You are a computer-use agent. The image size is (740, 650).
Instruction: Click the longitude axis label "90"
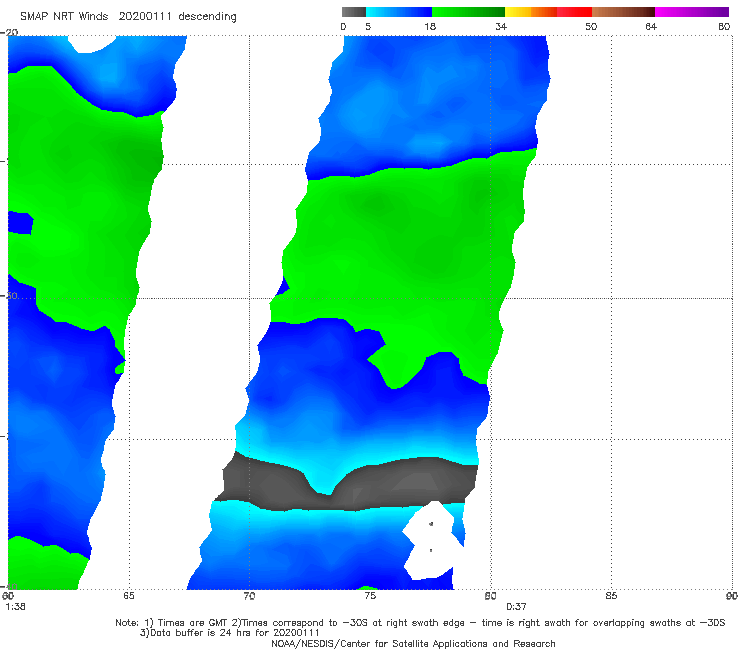pos(732,596)
